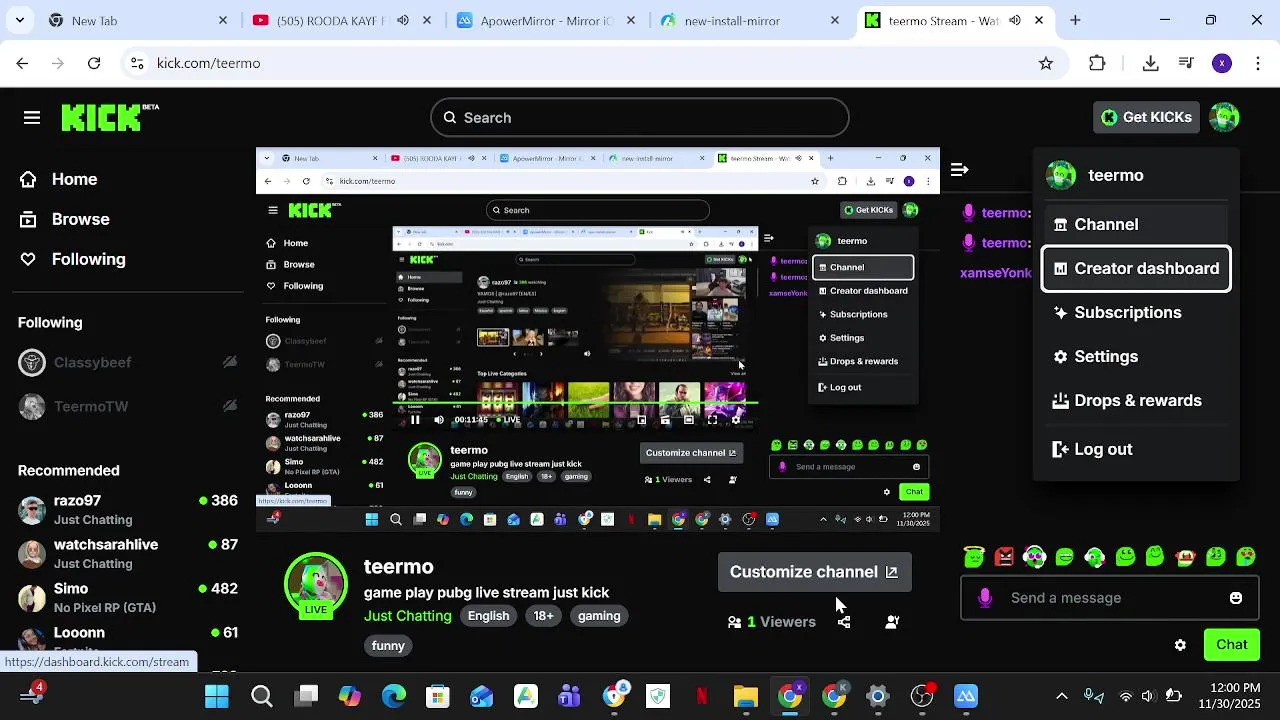This screenshot has height=720, width=1280.
Task: Open Settings from the user menu
Action: pyautogui.click(x=1136, y=356)
